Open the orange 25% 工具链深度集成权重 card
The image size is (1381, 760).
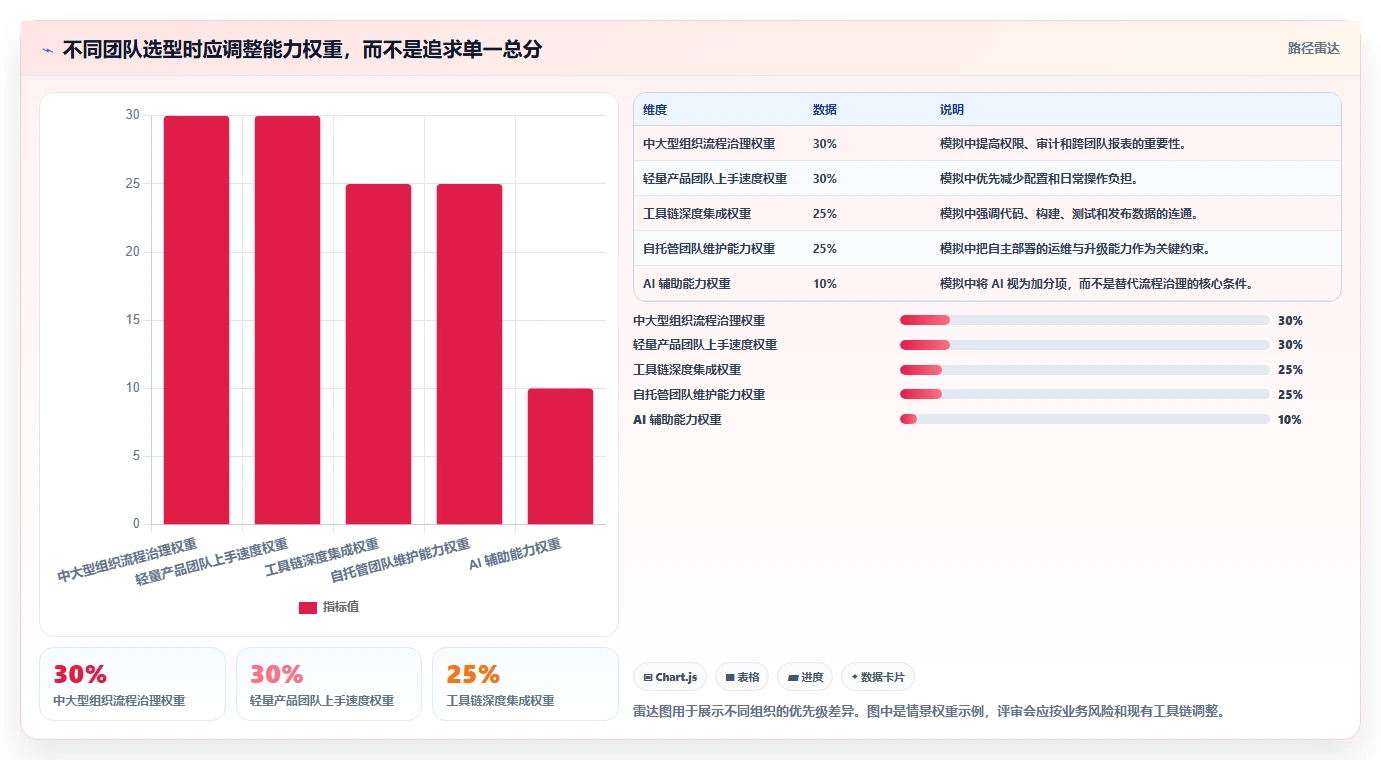coord(525,684)
